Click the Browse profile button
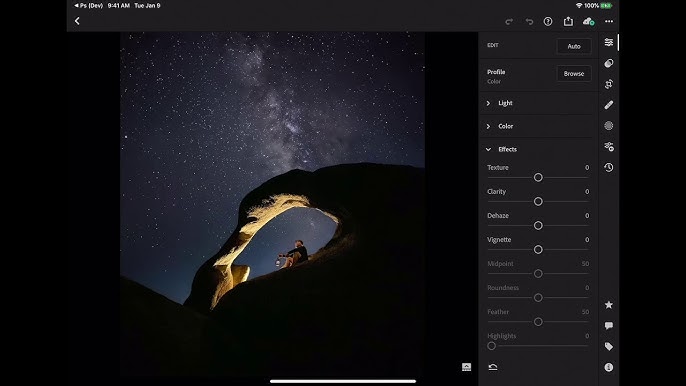This screenshot has height=386, width=686. (574, 74)
